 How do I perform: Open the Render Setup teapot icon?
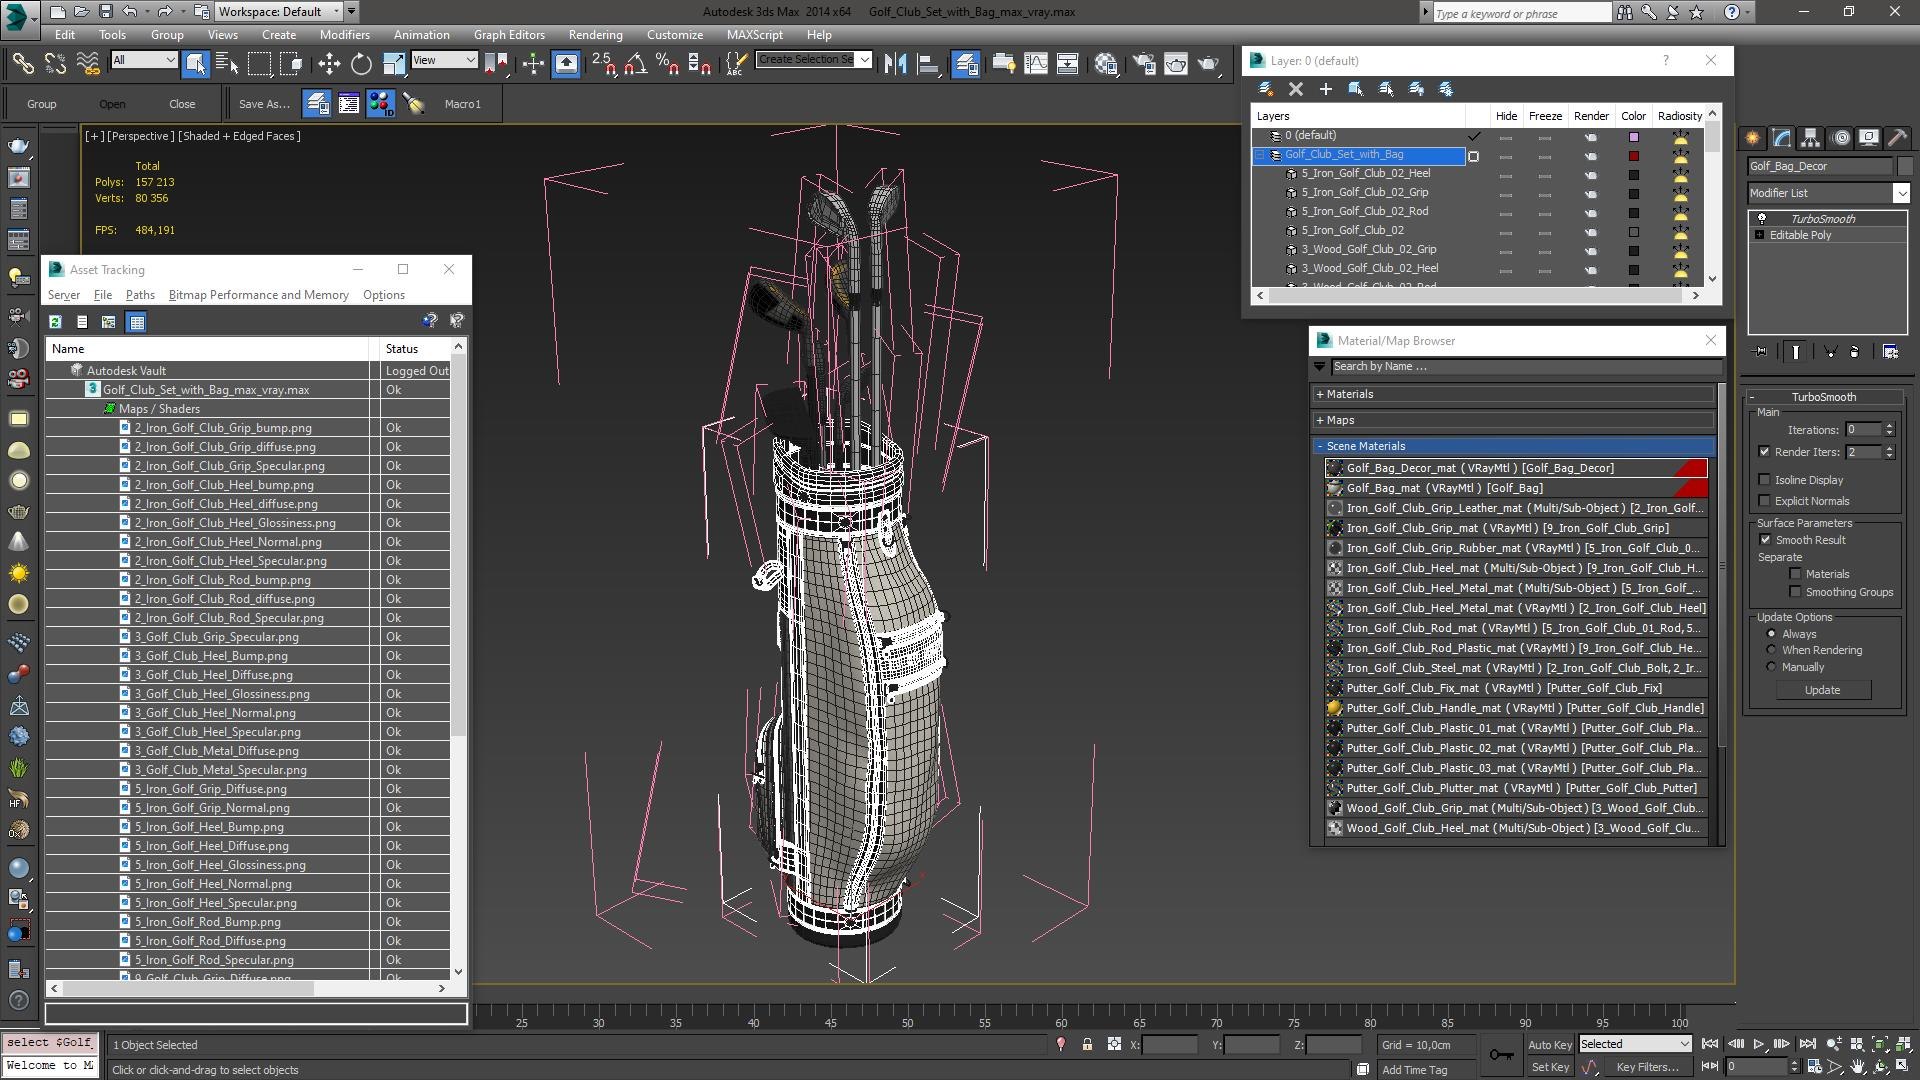[1144, 65]
